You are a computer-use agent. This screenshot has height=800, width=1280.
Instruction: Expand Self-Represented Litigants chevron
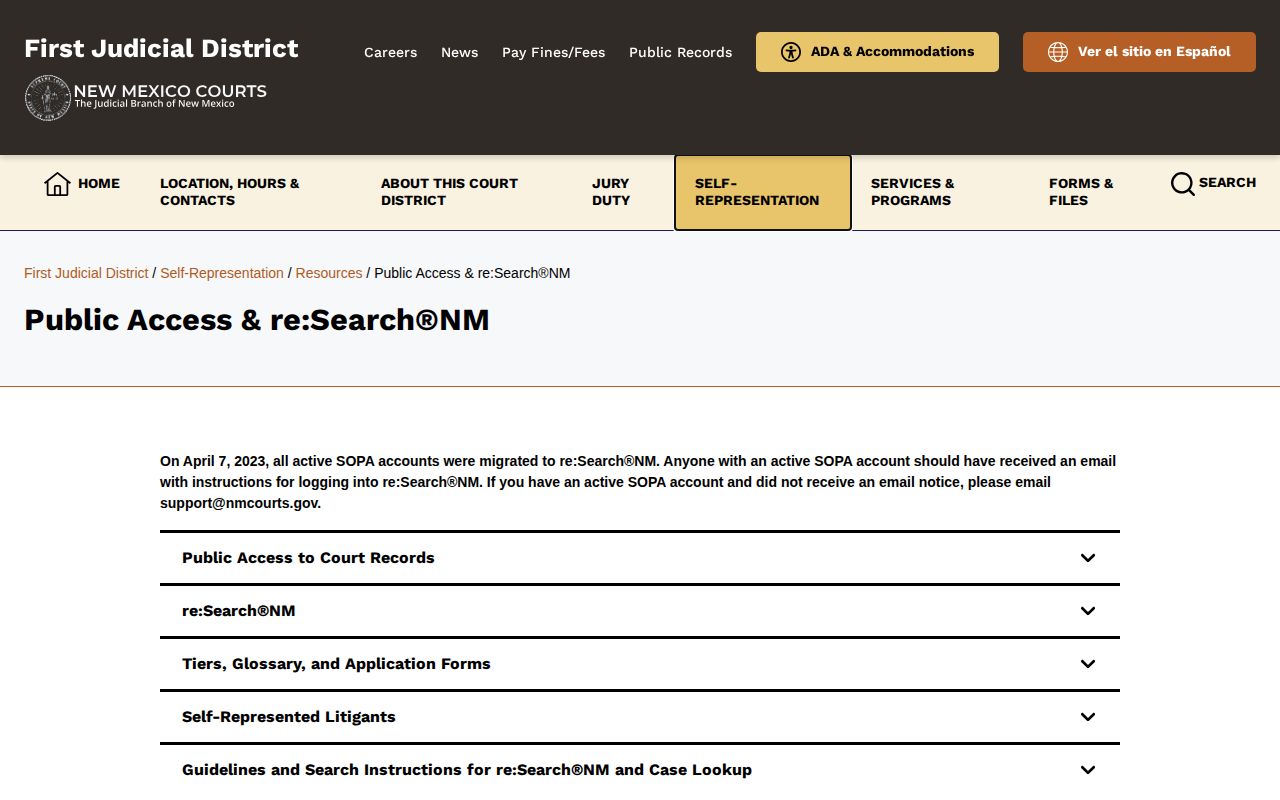pos(1088,717)
